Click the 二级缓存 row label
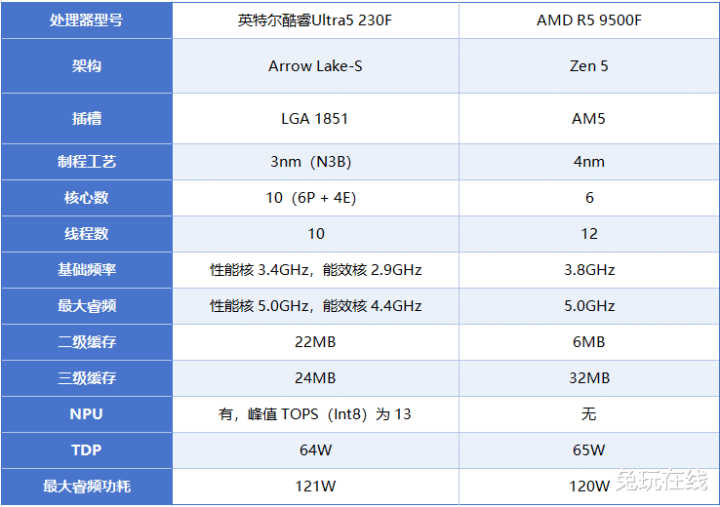Screen dimensions: 720x507 click(87, 342)
